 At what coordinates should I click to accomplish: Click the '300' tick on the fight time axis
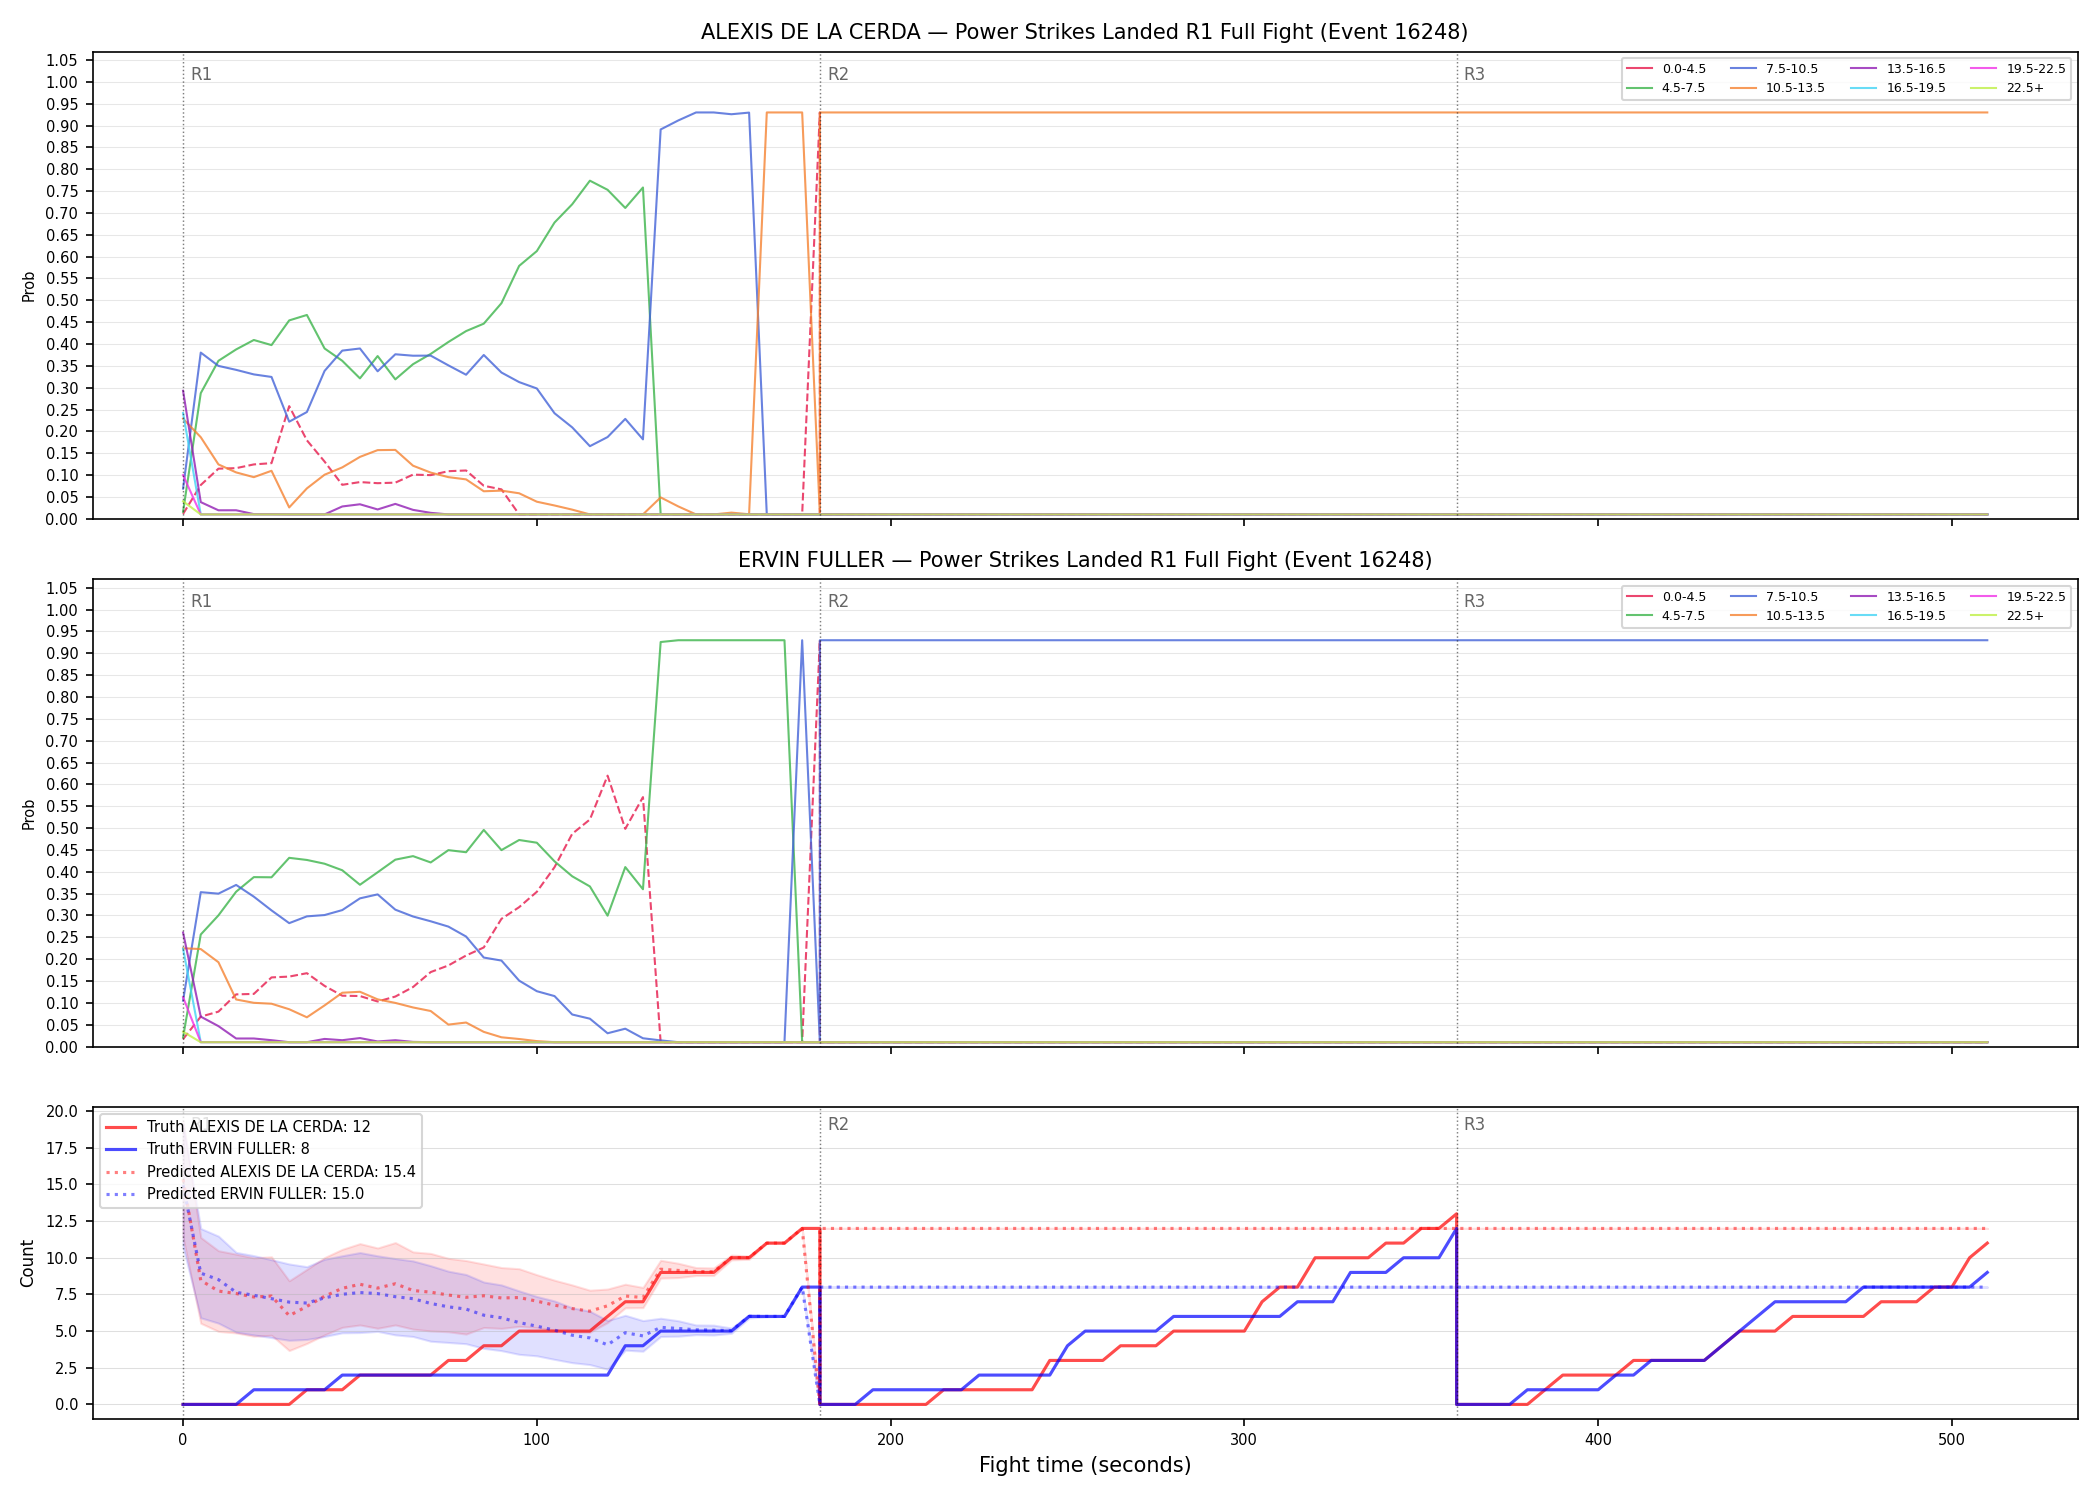1244,1439
